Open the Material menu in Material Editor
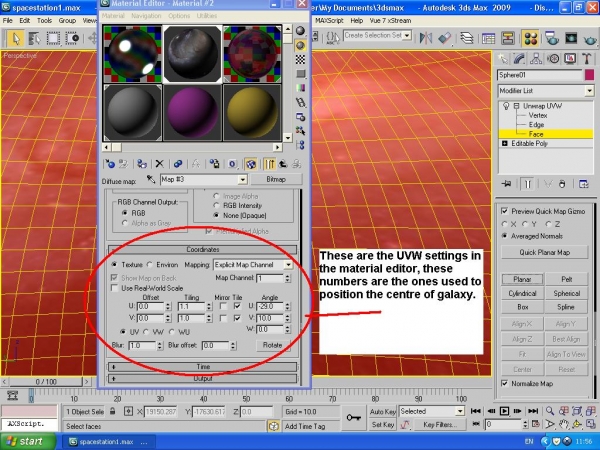The image size is (600, 450). coord(113,16)
